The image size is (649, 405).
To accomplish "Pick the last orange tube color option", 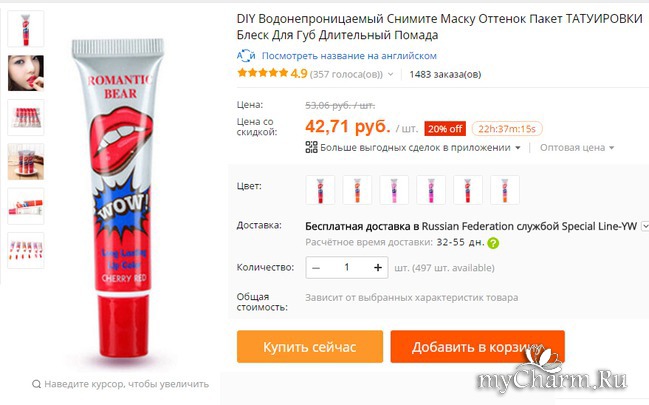I will pos(505,190).
